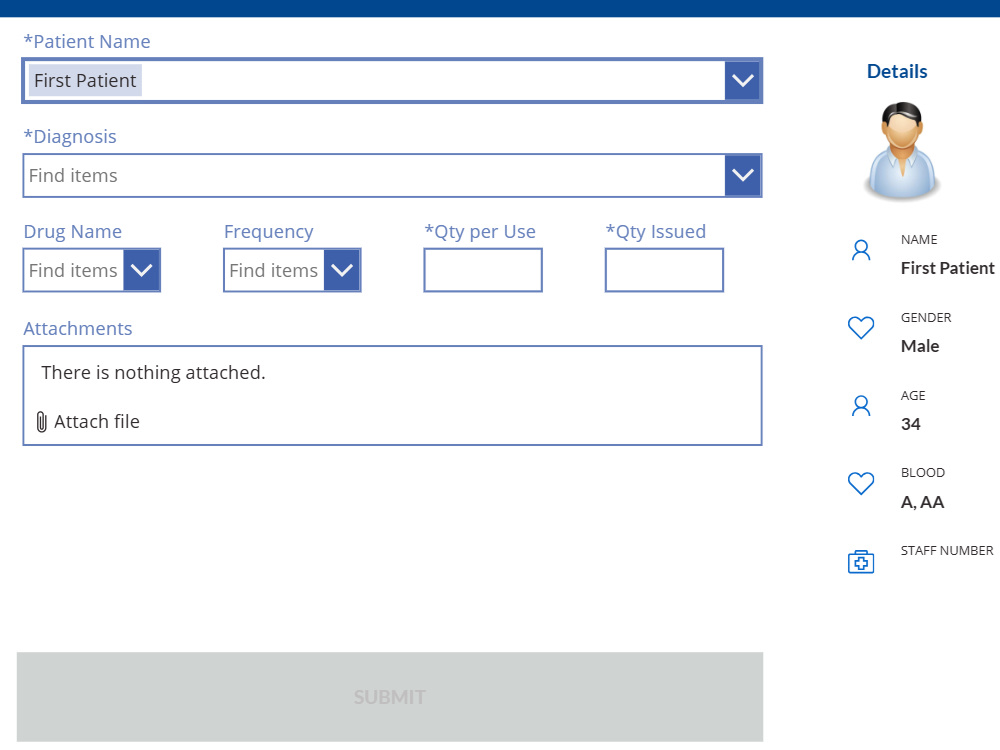Screen dimensions: 1000x750
Task: Expand the Frequency dropdown chevron
Action: pyautogui.click(x=342, y=270)
